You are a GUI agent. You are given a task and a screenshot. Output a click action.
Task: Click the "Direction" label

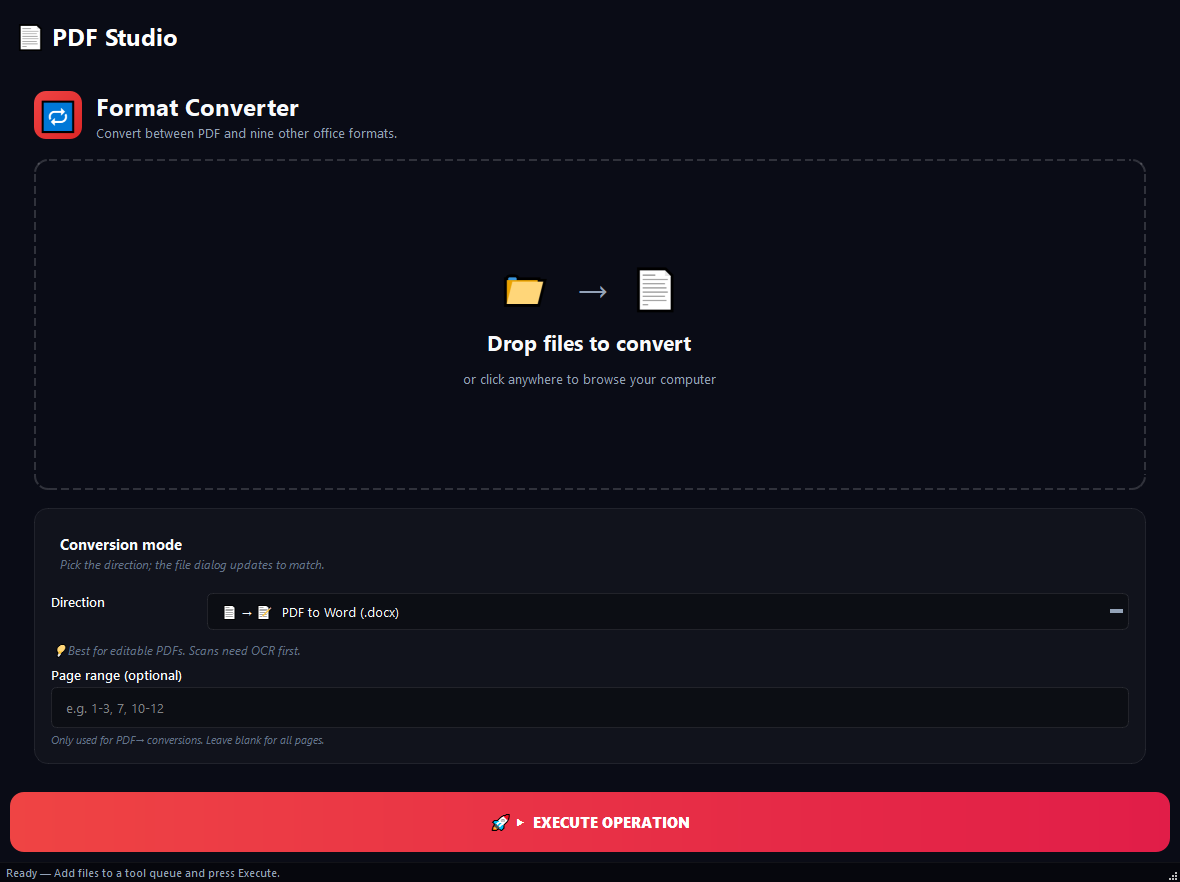tap(78, 602)
